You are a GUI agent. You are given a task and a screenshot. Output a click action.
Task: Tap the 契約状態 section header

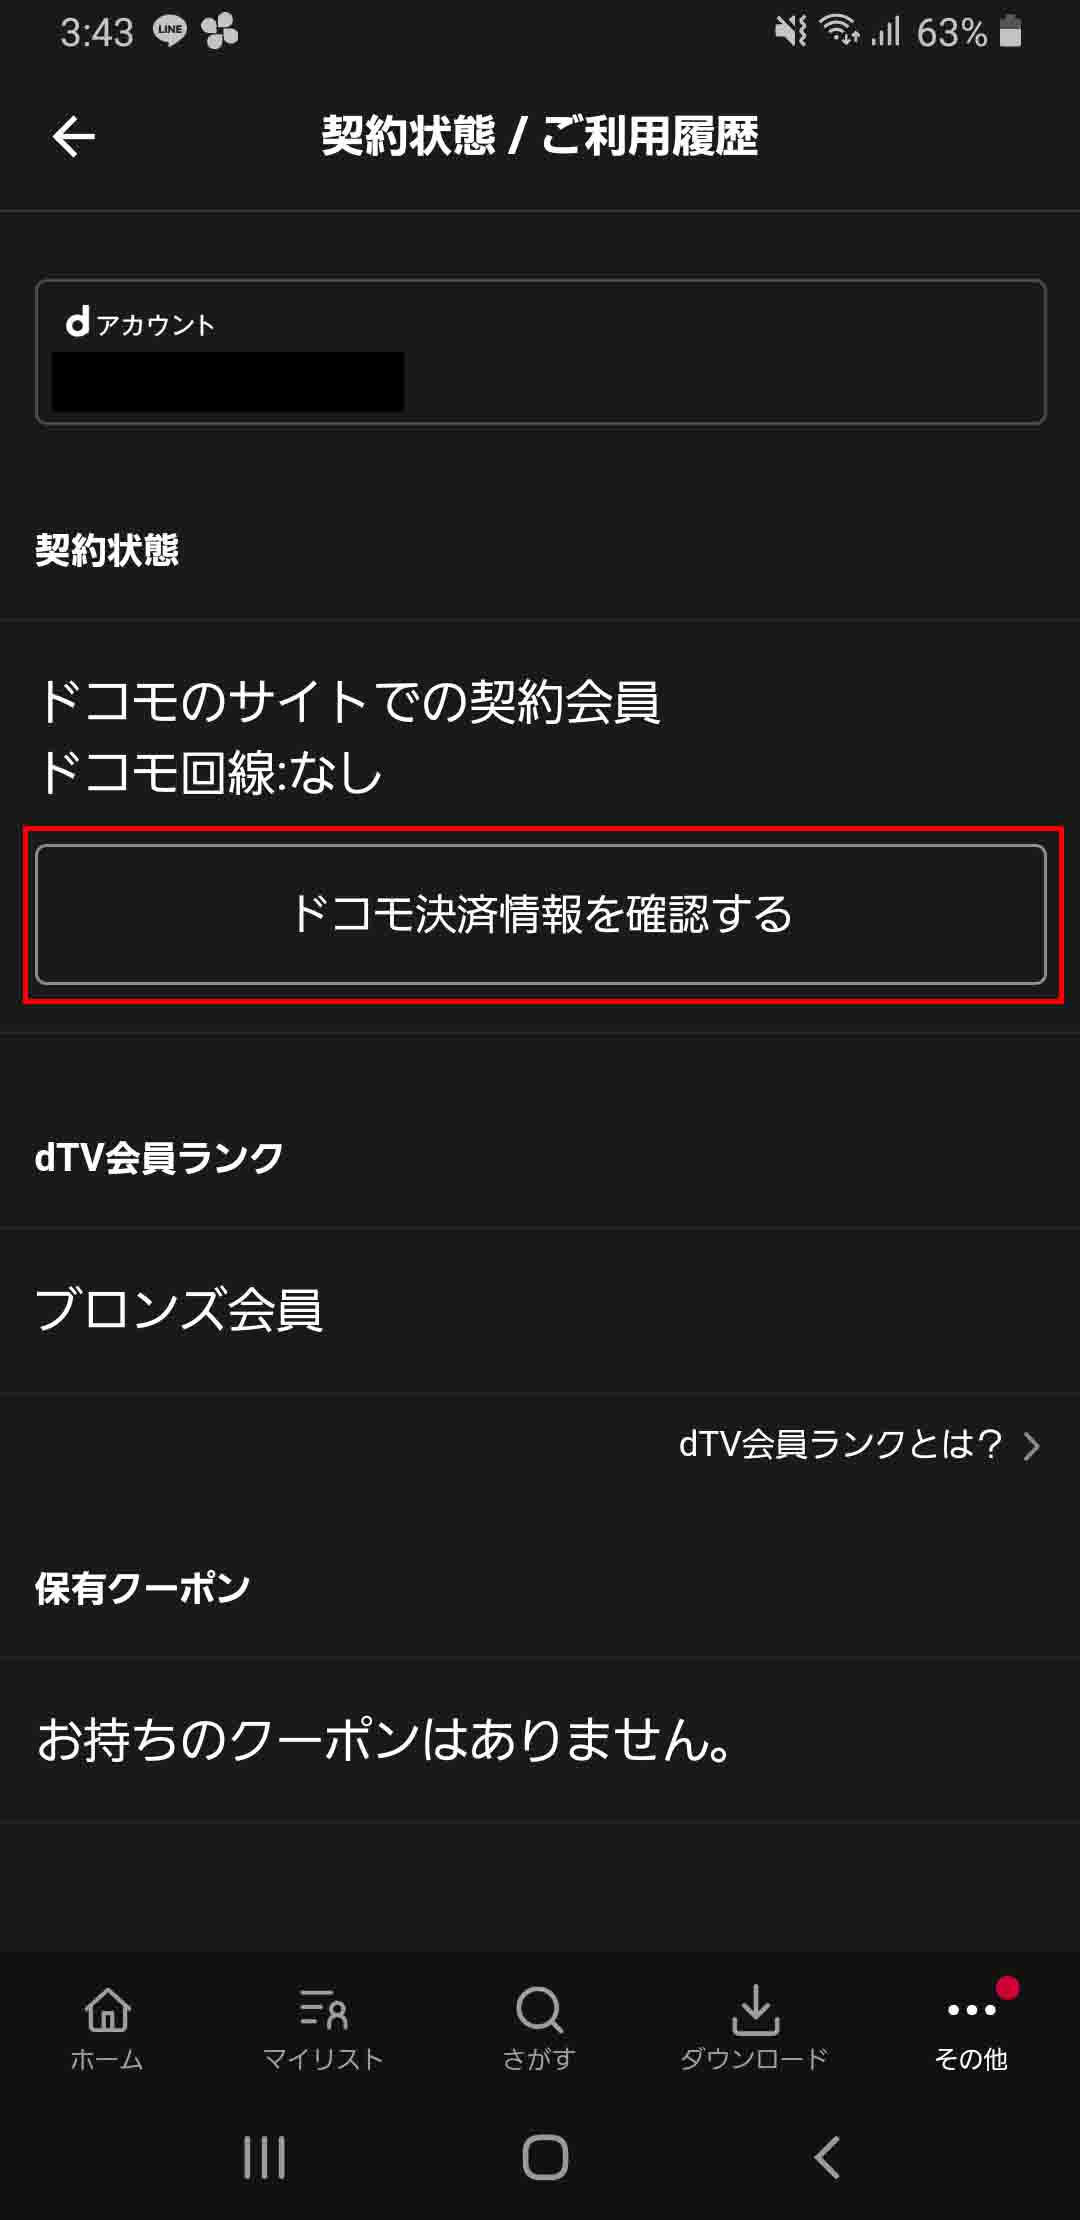(x=107, y=550)
